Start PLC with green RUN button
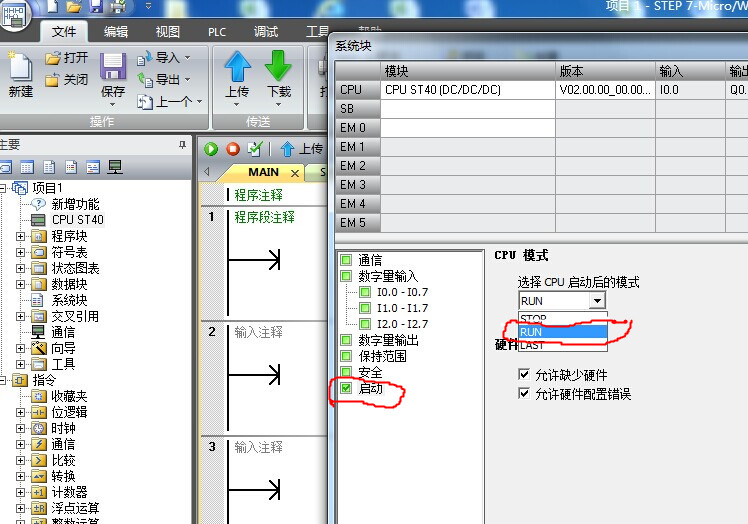748x524 pixels. pos(211,149)
